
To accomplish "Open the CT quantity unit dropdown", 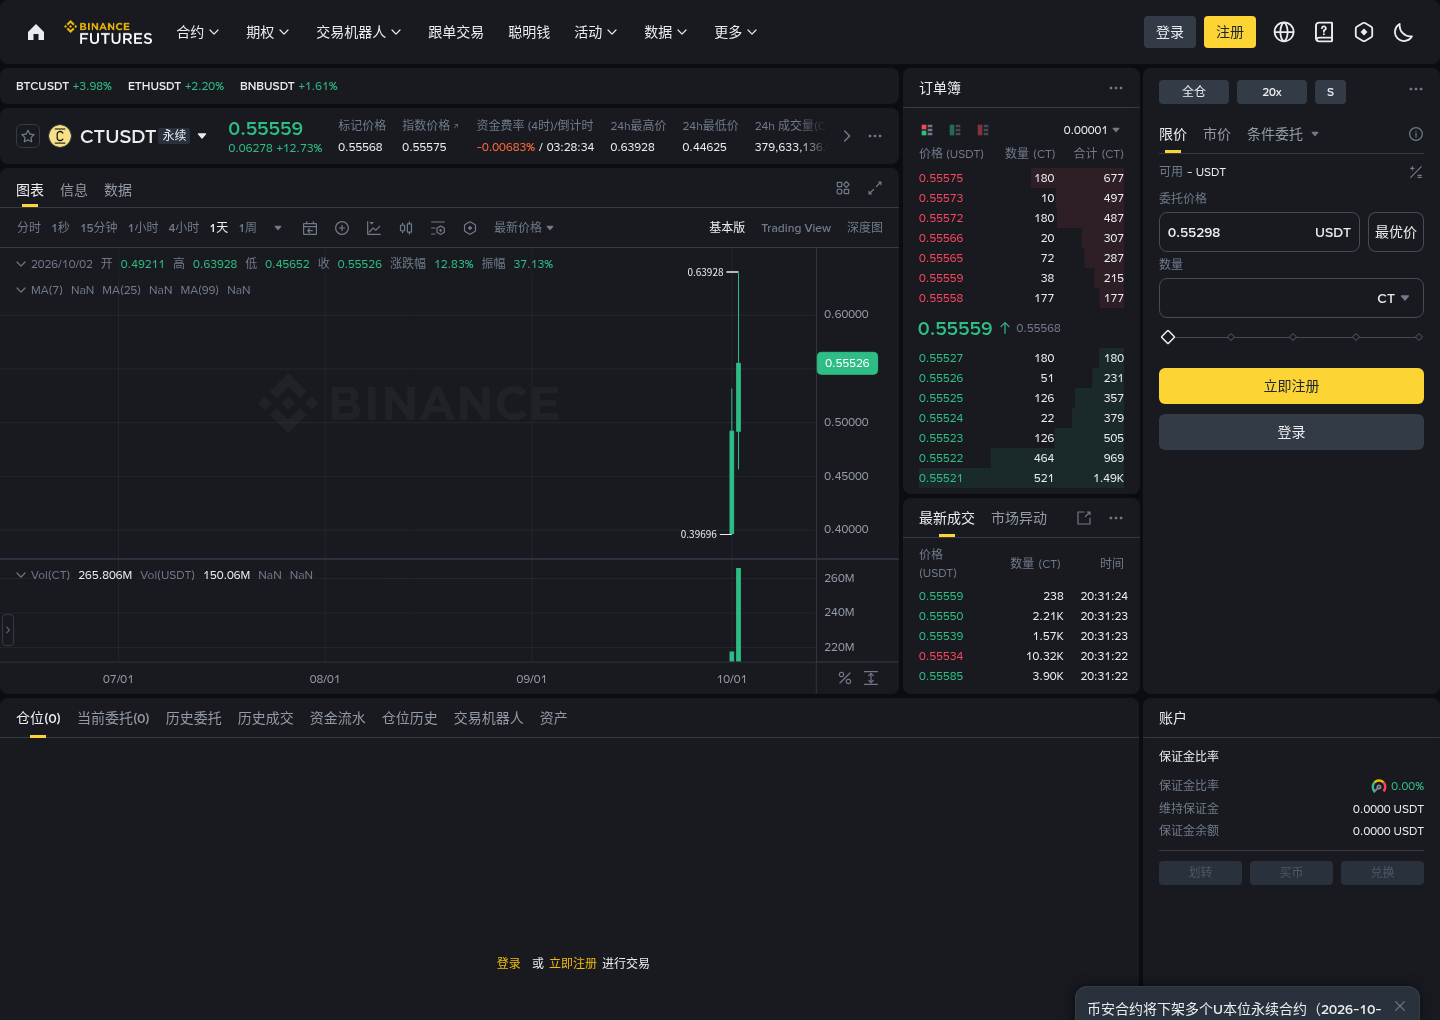I will (1393, 298).
